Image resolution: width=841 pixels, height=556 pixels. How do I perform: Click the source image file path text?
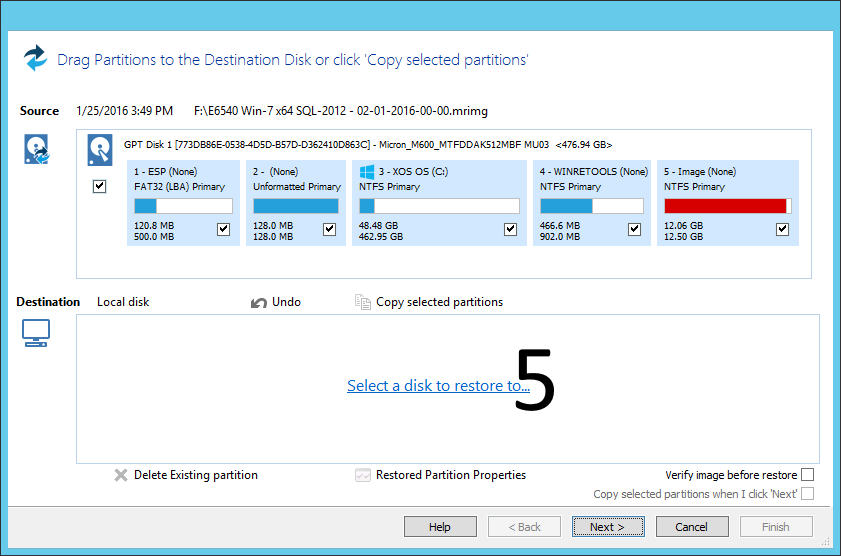pos(341,111)
